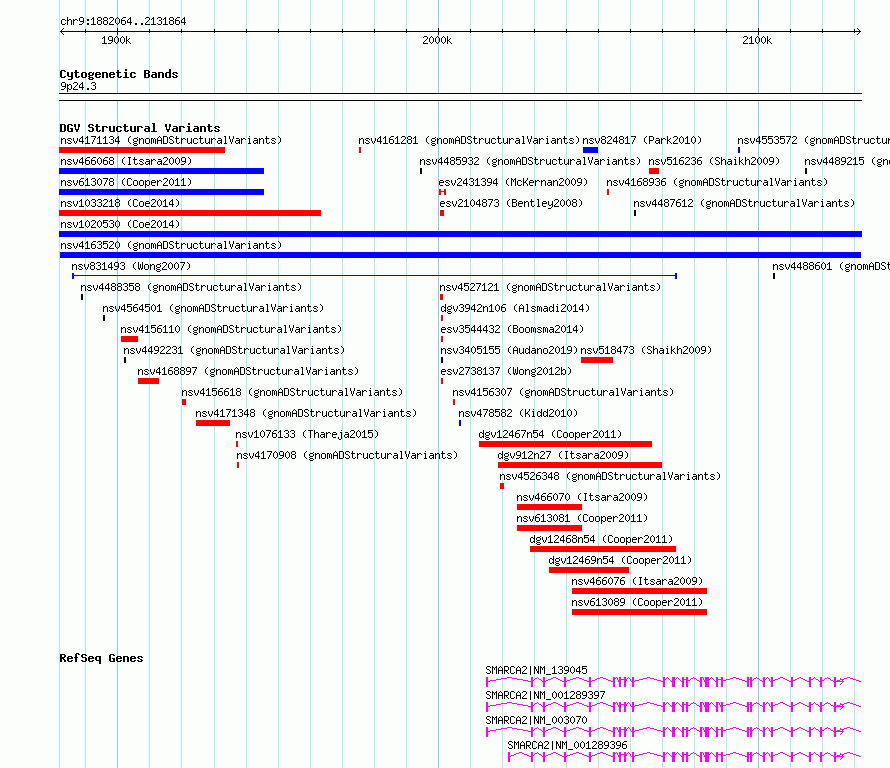This screenshot has width=890, height=768.
Task: Click SMARCA2|NM_139045 gene label
Action: pyautogui.click(x=536, y=670)
